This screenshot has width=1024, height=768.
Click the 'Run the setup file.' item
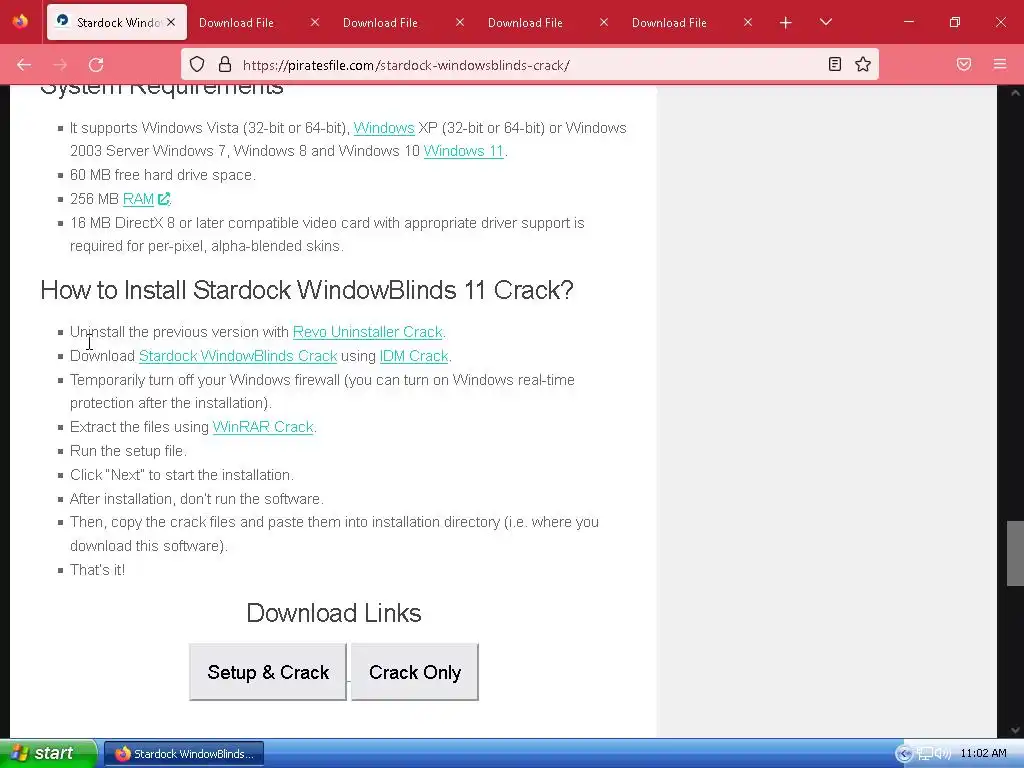click(x=129, y=451)
